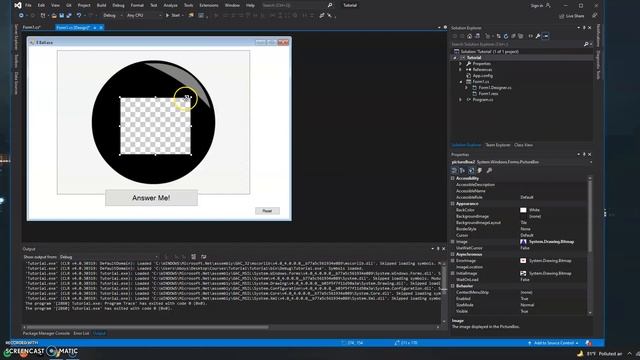Click the Save All toolbar icon
Image resolution: width=640 pixels, height=360 pixels.
tap(69, 16)
